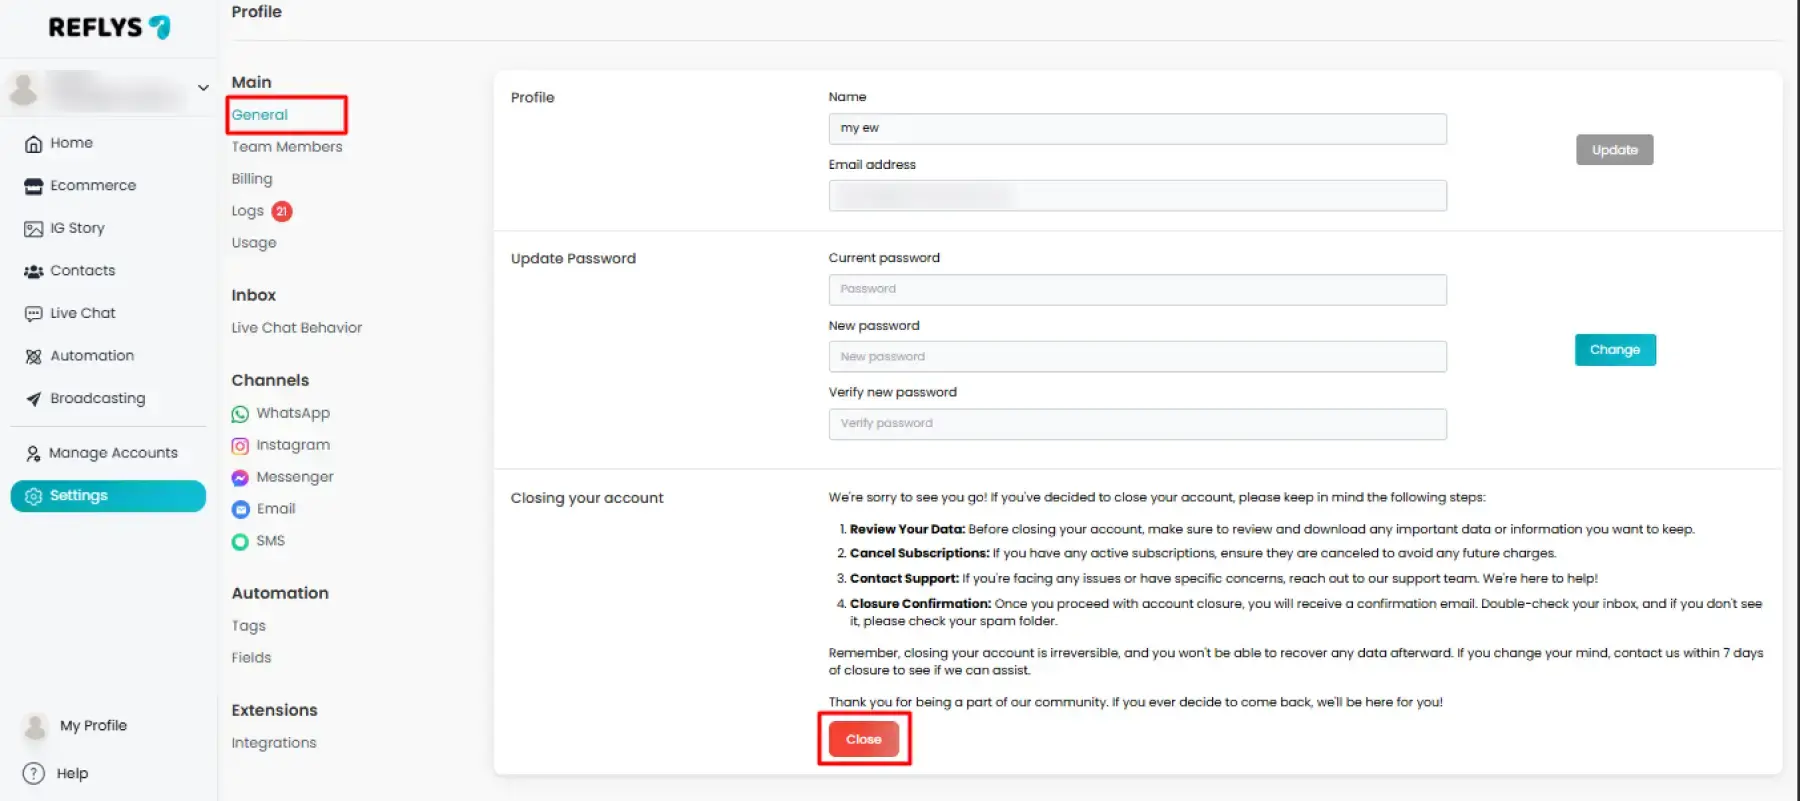Screen dimensions: 1800x801
Task: Go to Billing settings section
Action: click(x=252, y=179)
